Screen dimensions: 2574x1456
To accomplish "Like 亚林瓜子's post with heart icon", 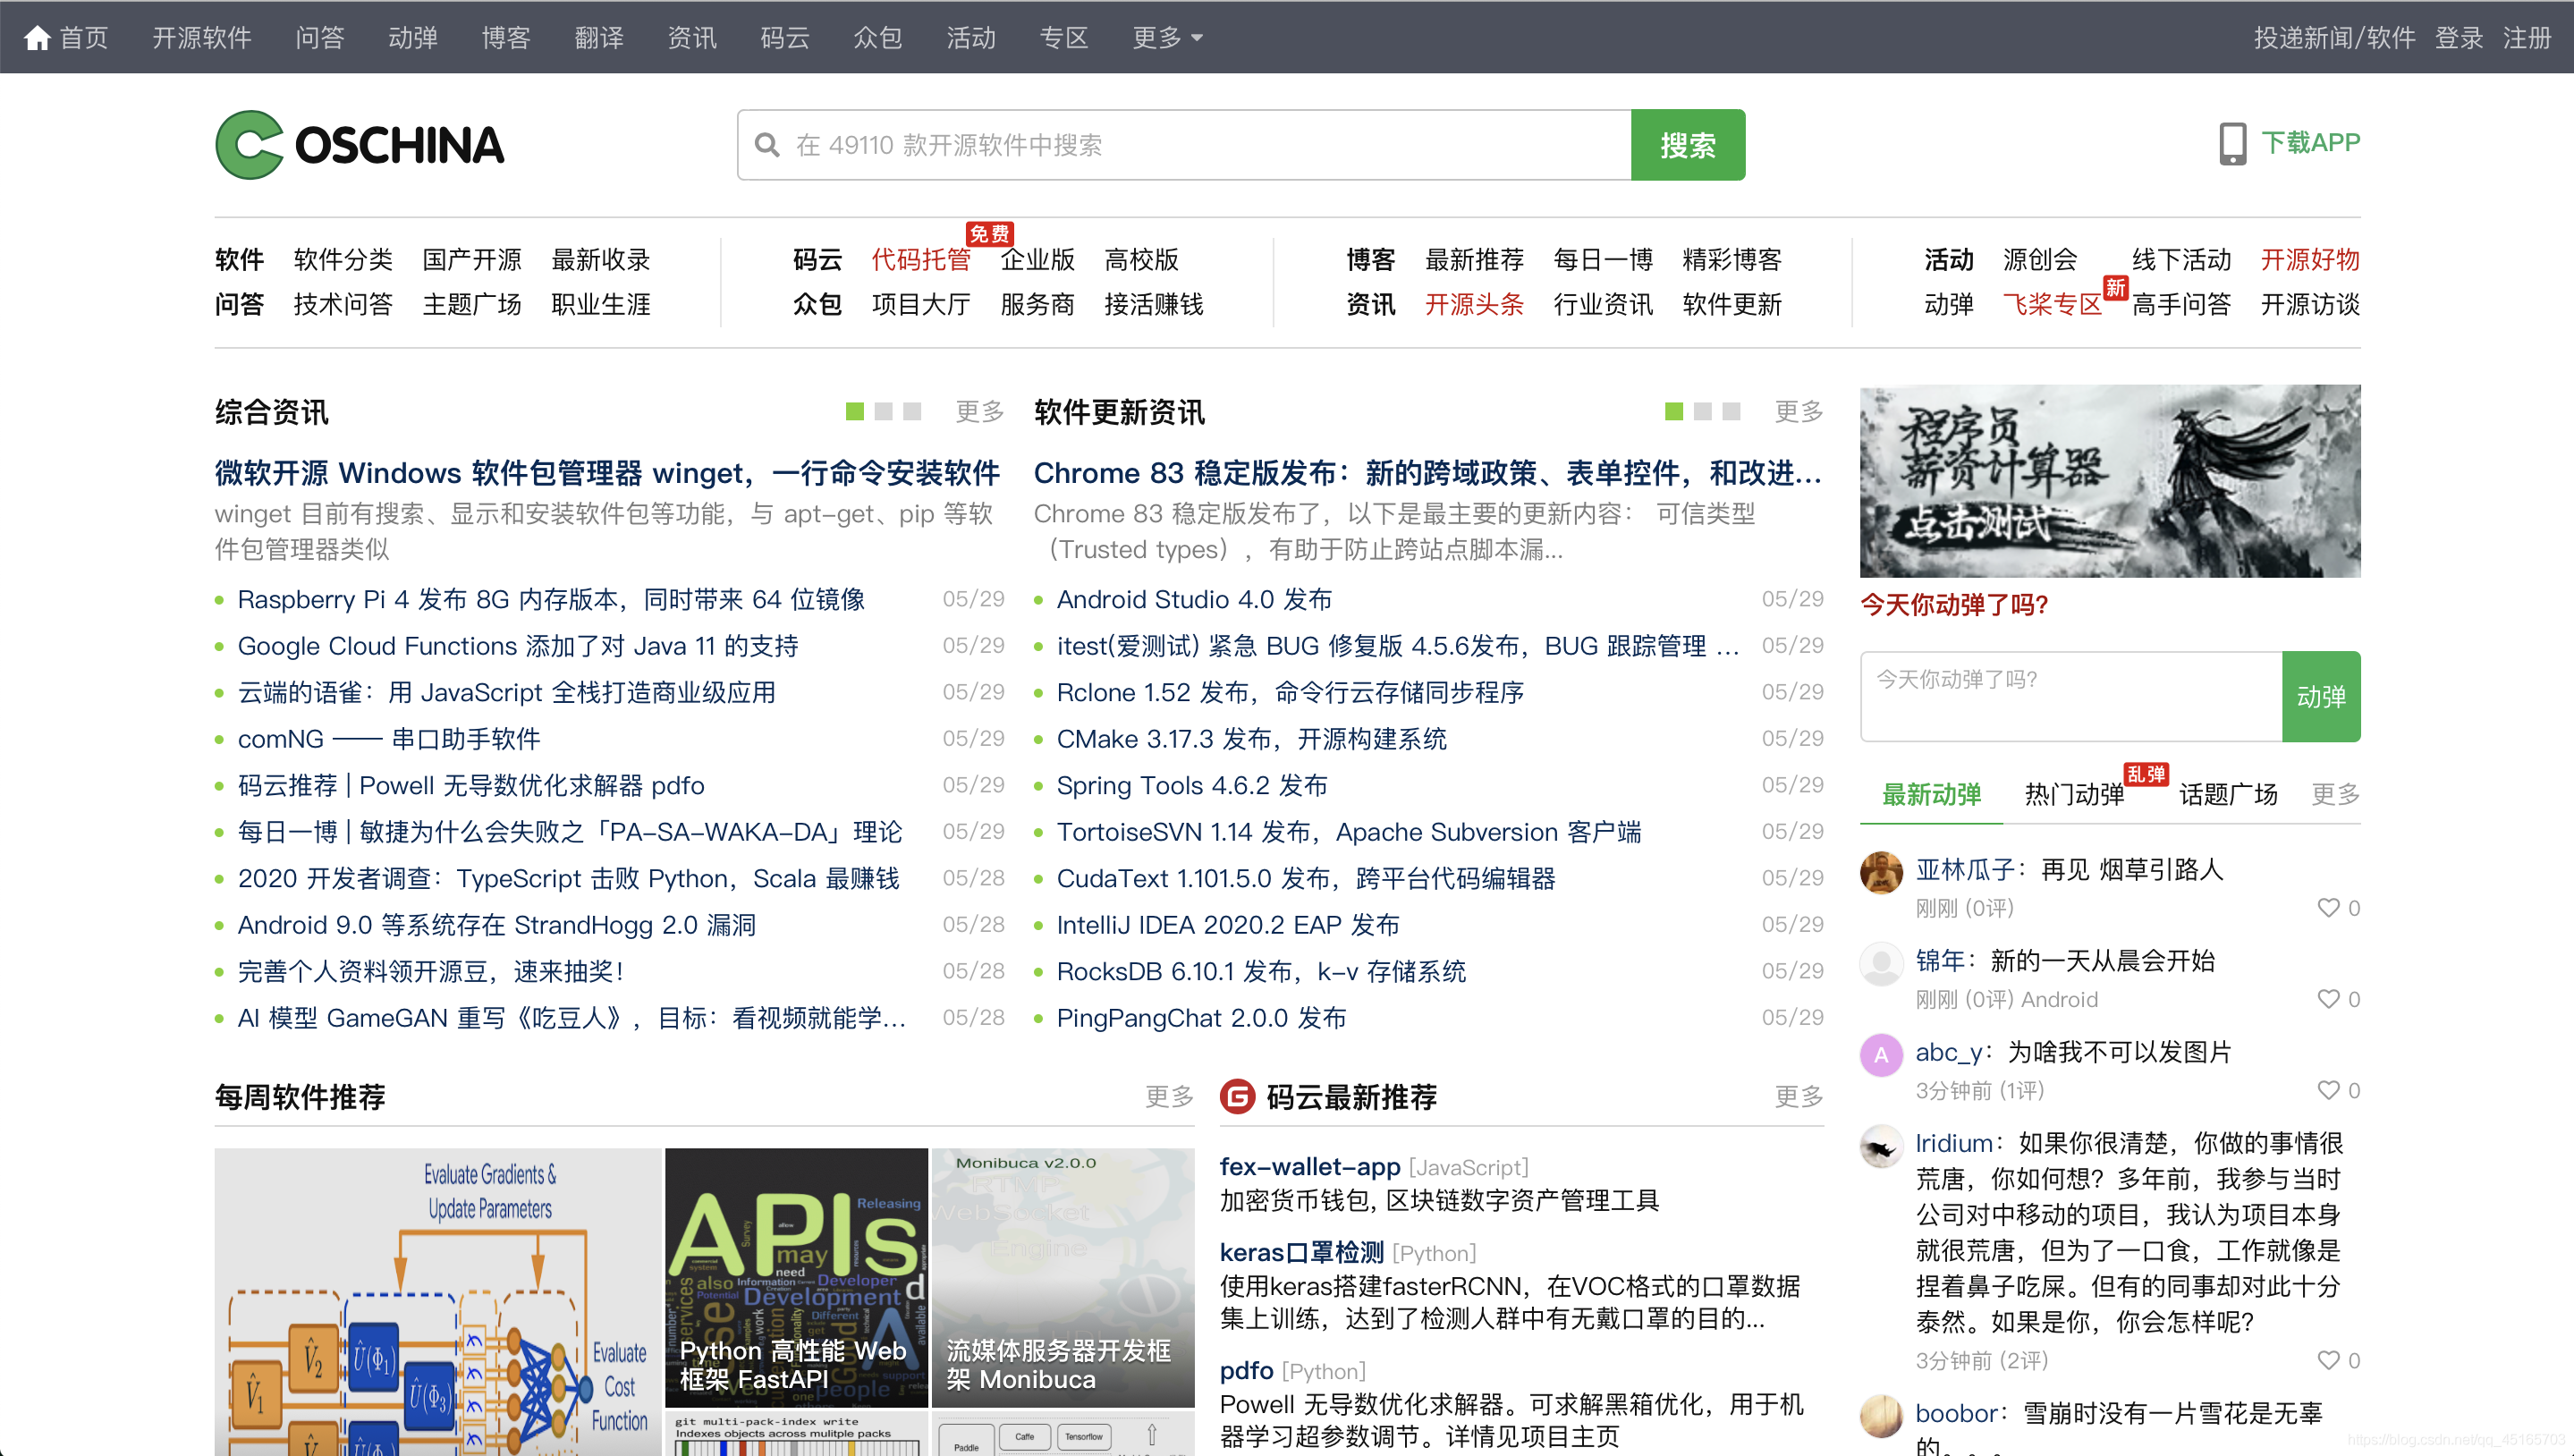I will 2328,908.
